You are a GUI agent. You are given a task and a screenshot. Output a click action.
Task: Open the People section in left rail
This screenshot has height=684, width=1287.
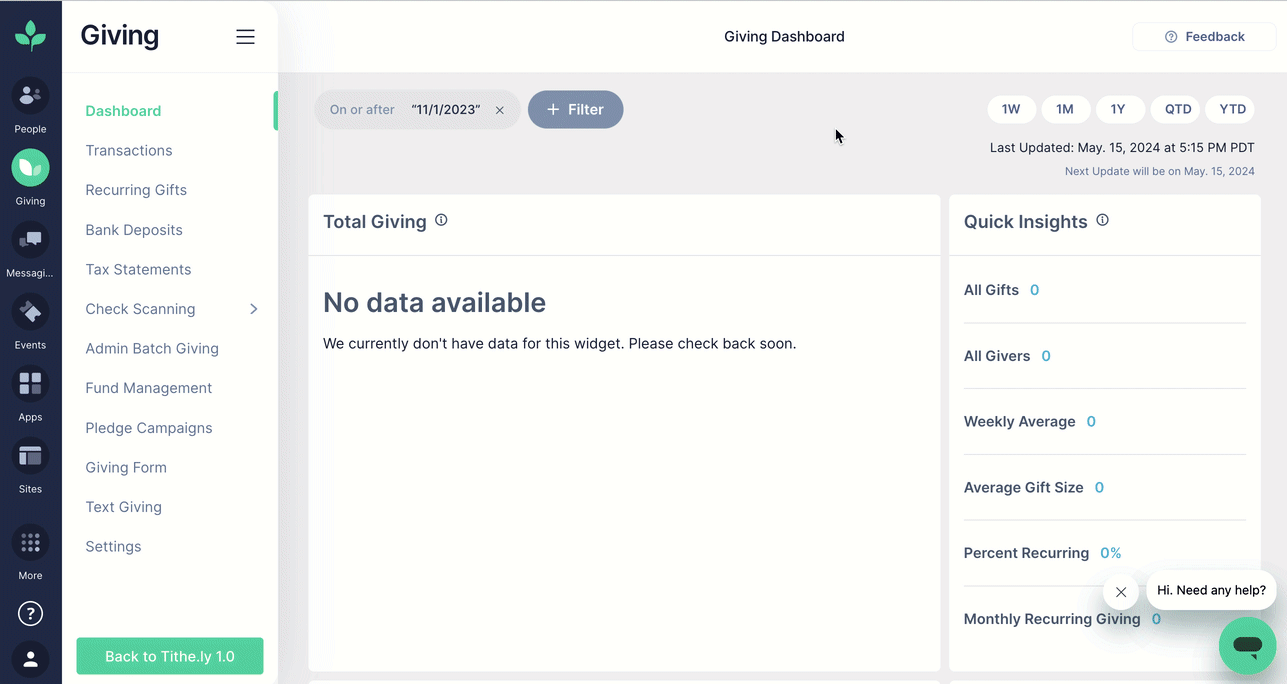point(30,96)
